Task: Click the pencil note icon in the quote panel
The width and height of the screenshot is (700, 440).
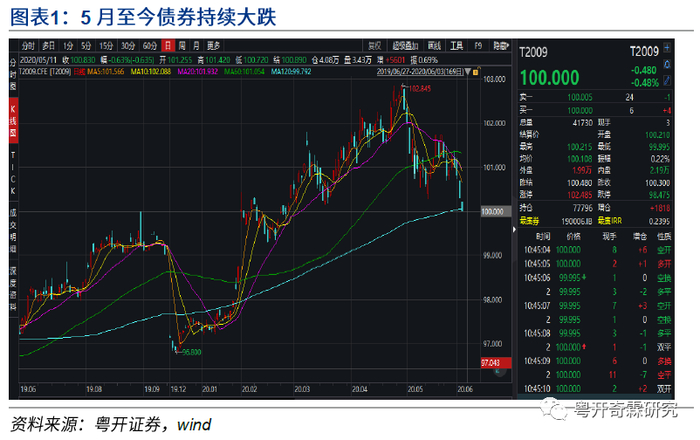Action: click(x=667, y=80)
